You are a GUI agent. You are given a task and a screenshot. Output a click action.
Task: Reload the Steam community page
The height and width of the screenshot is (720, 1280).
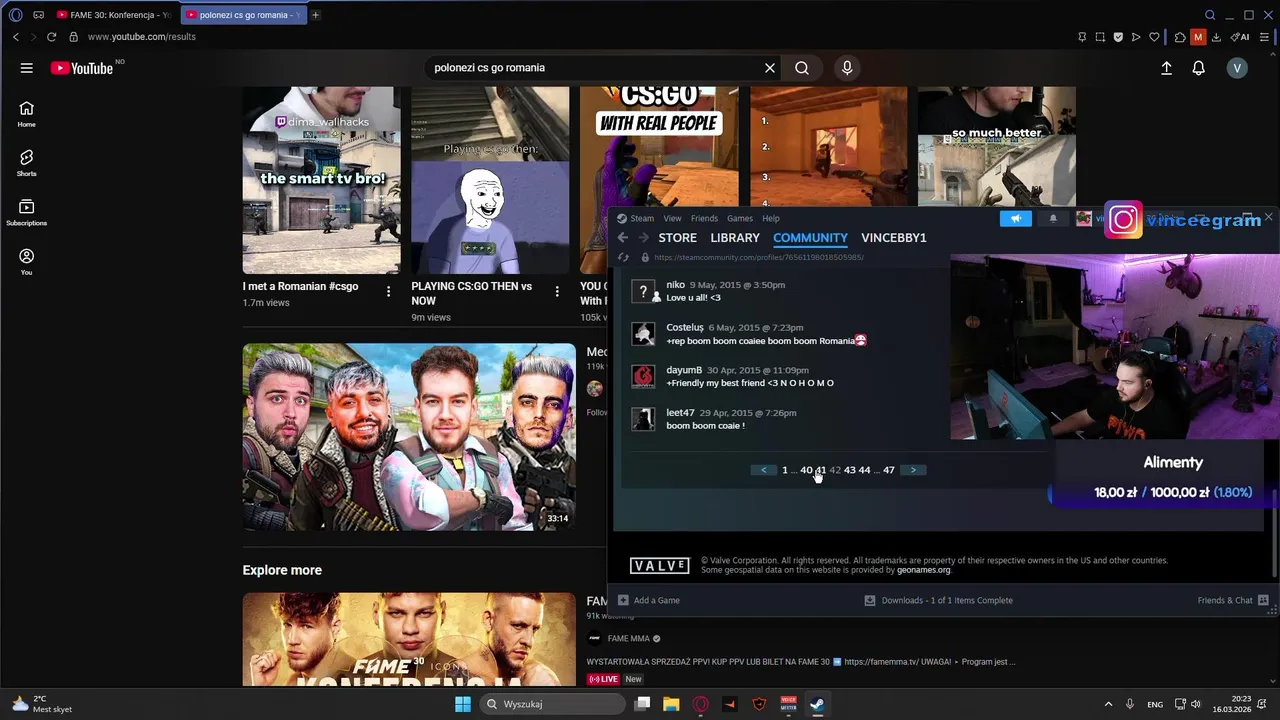624,257
